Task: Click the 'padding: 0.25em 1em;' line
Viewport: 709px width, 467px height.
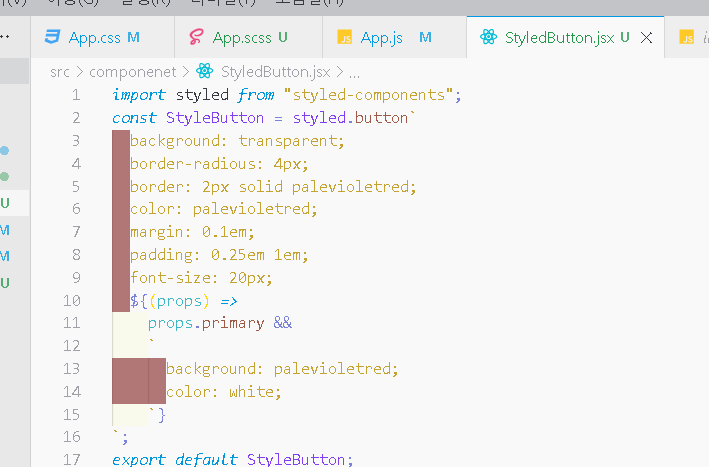Action: click(x=219, y=255)
